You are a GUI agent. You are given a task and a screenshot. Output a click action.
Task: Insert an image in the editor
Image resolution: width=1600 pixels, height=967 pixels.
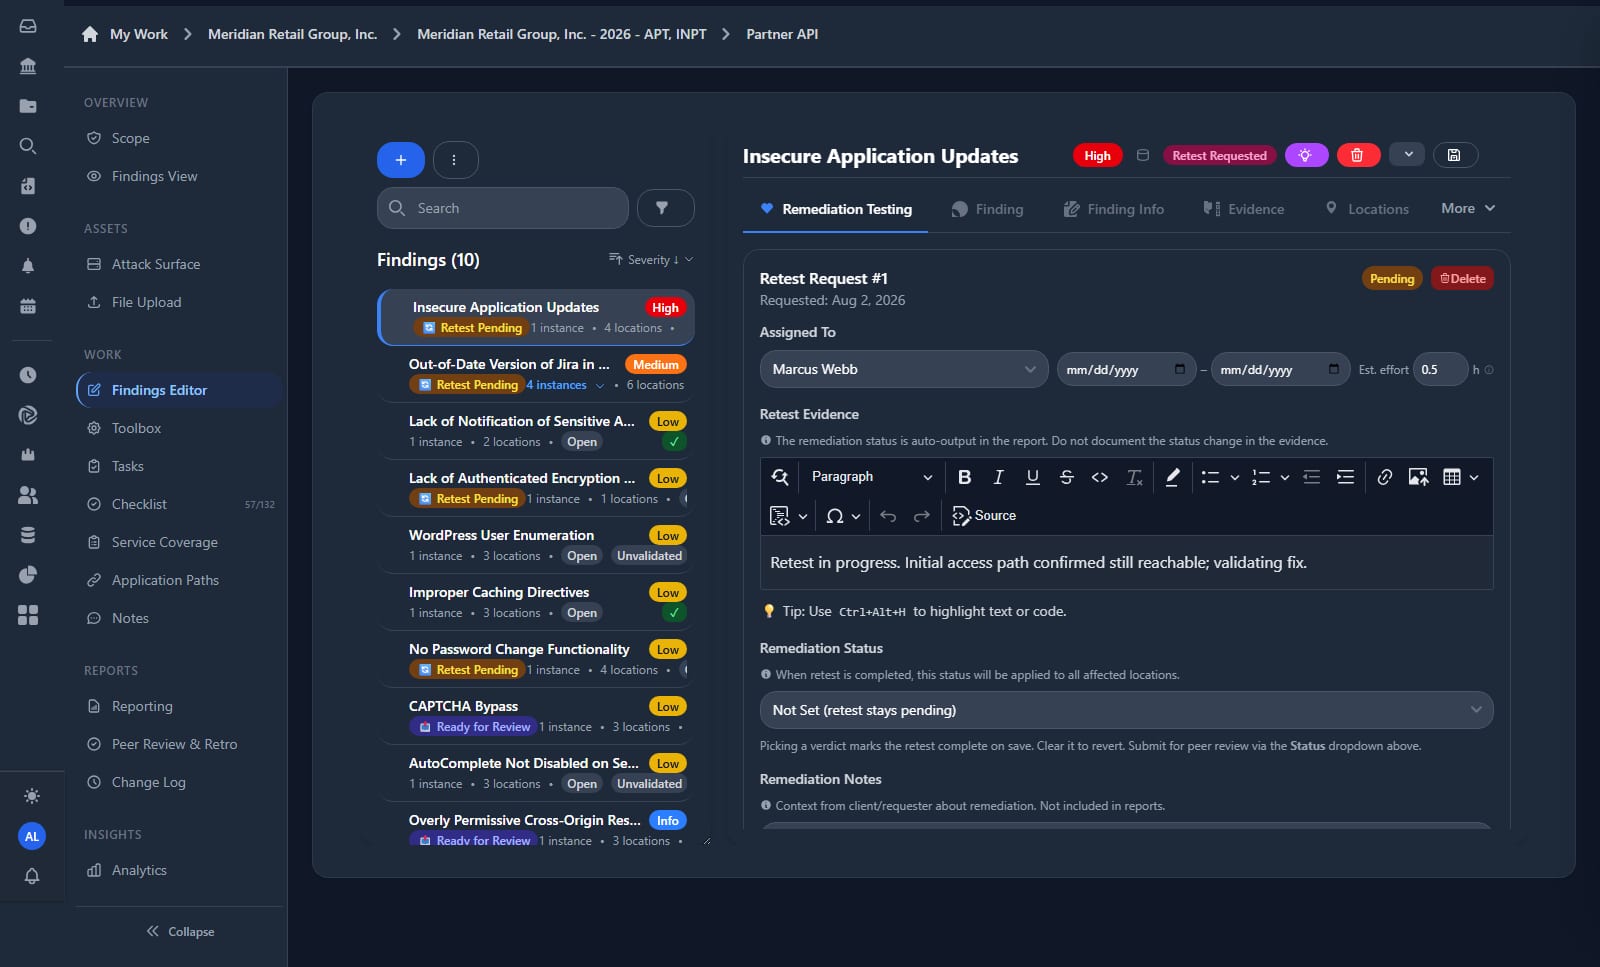[1418, 477]
